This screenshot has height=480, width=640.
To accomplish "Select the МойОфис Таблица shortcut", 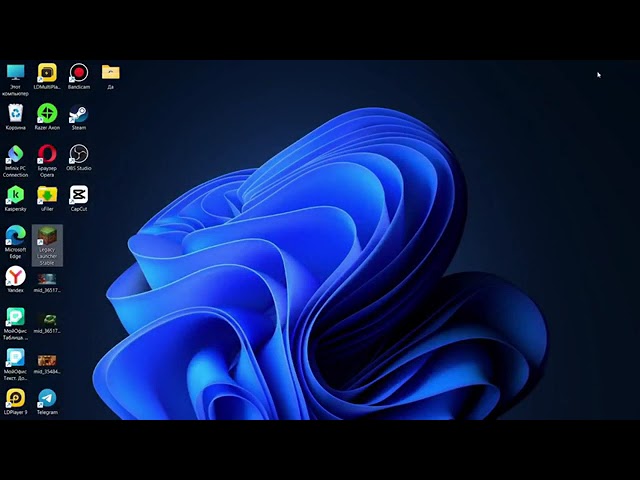I will coord(16,324).
